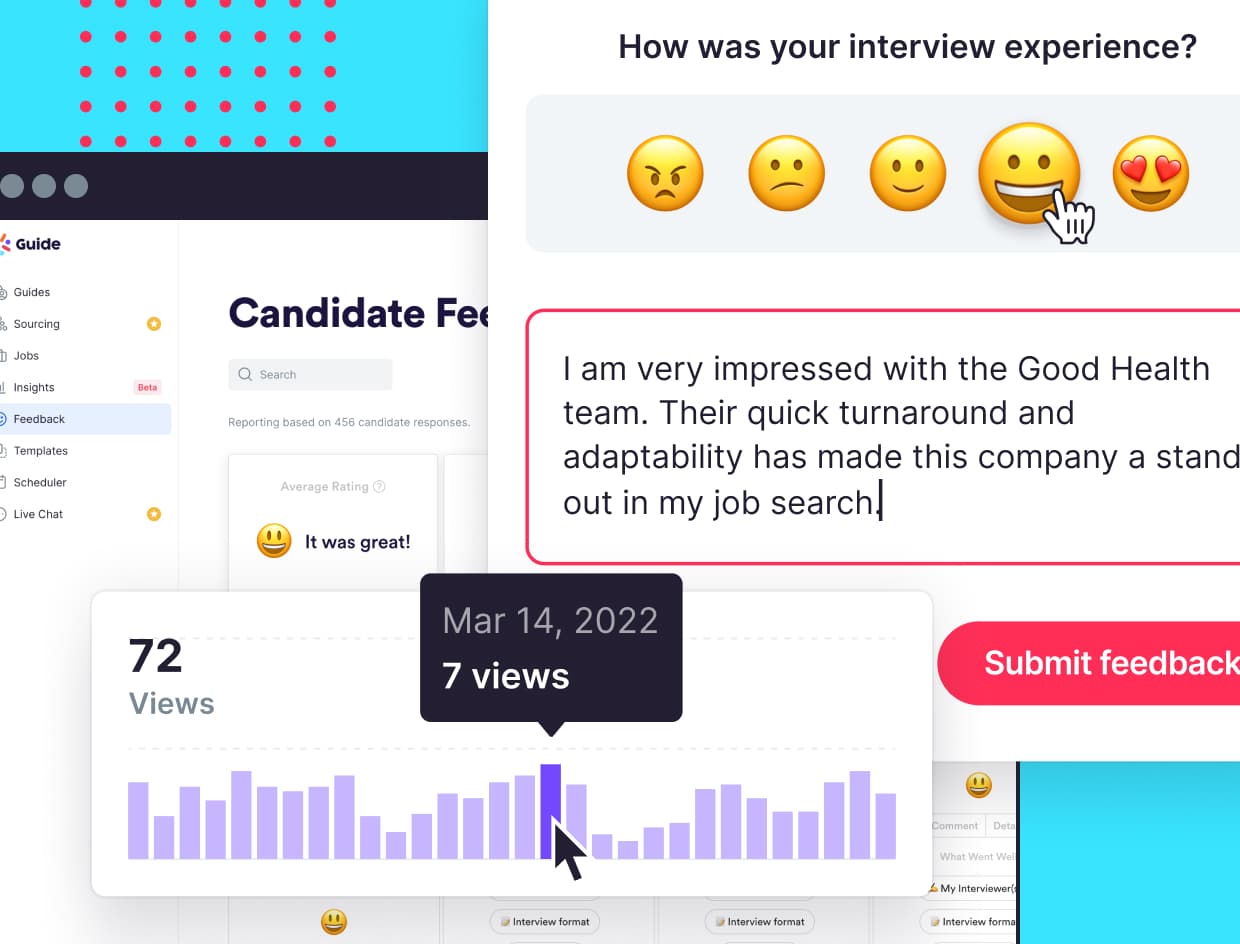Click the Average Rating help icon
Image resolution: width=1240 pixels, height=944 pixels.
379,487
